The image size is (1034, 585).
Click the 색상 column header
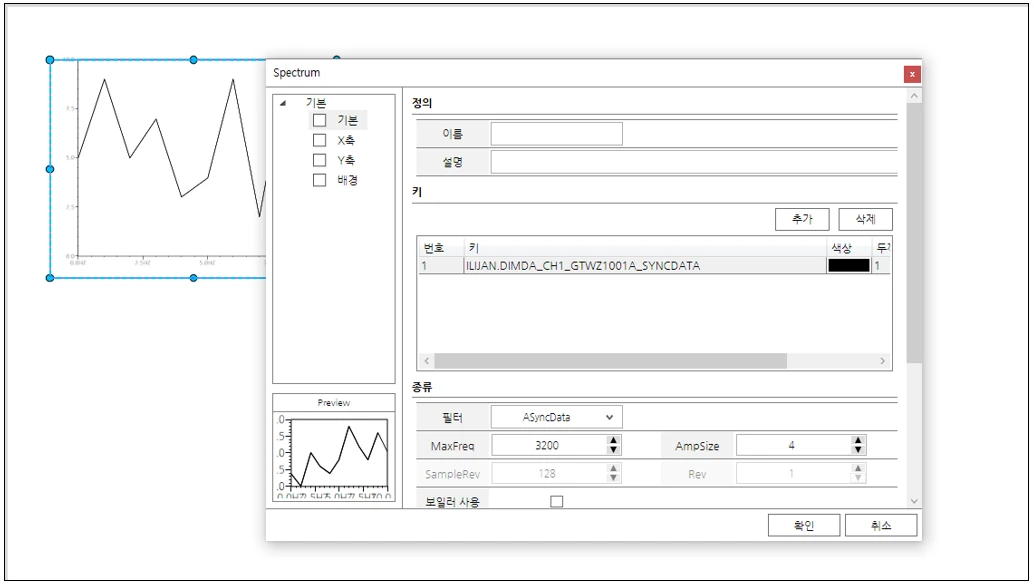click(849, 248)
